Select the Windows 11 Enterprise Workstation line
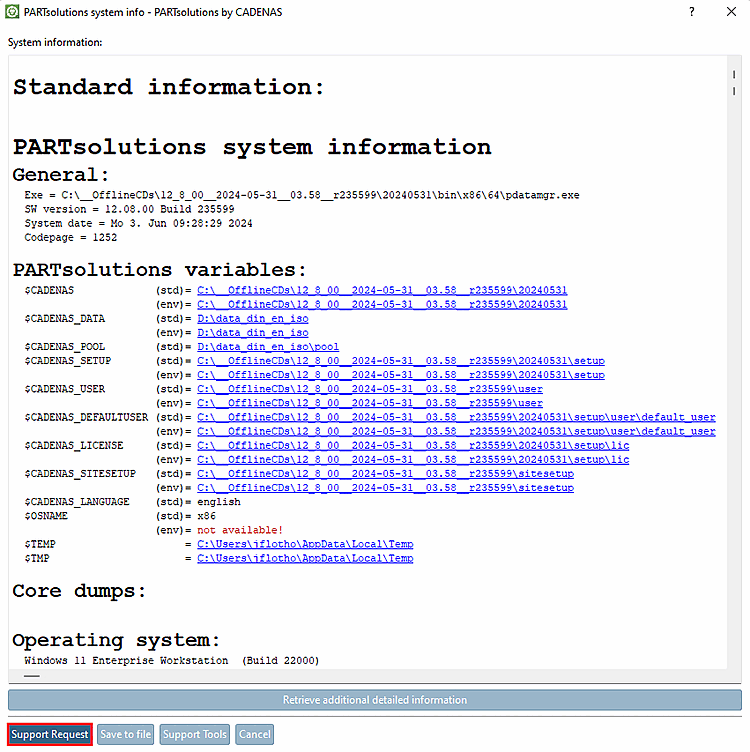 pos(172,660)
